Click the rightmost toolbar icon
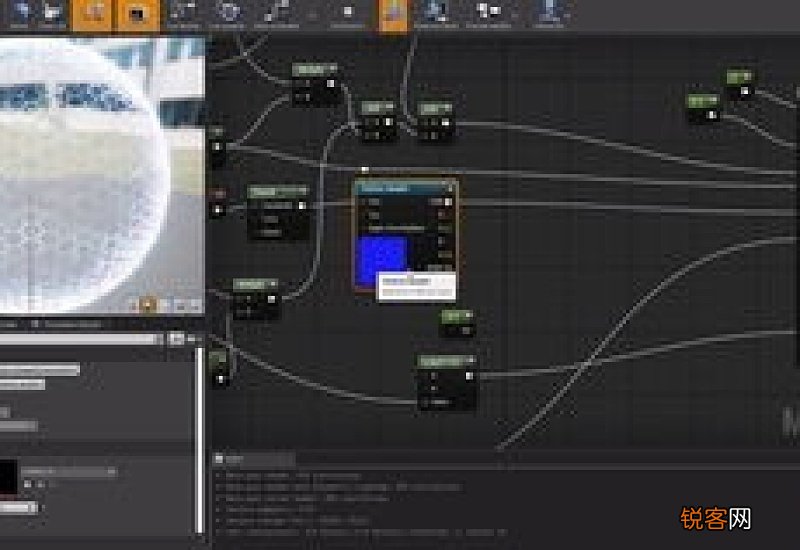Image resolution: width=800 pixels, height=550 pixels. click(549, 13)
